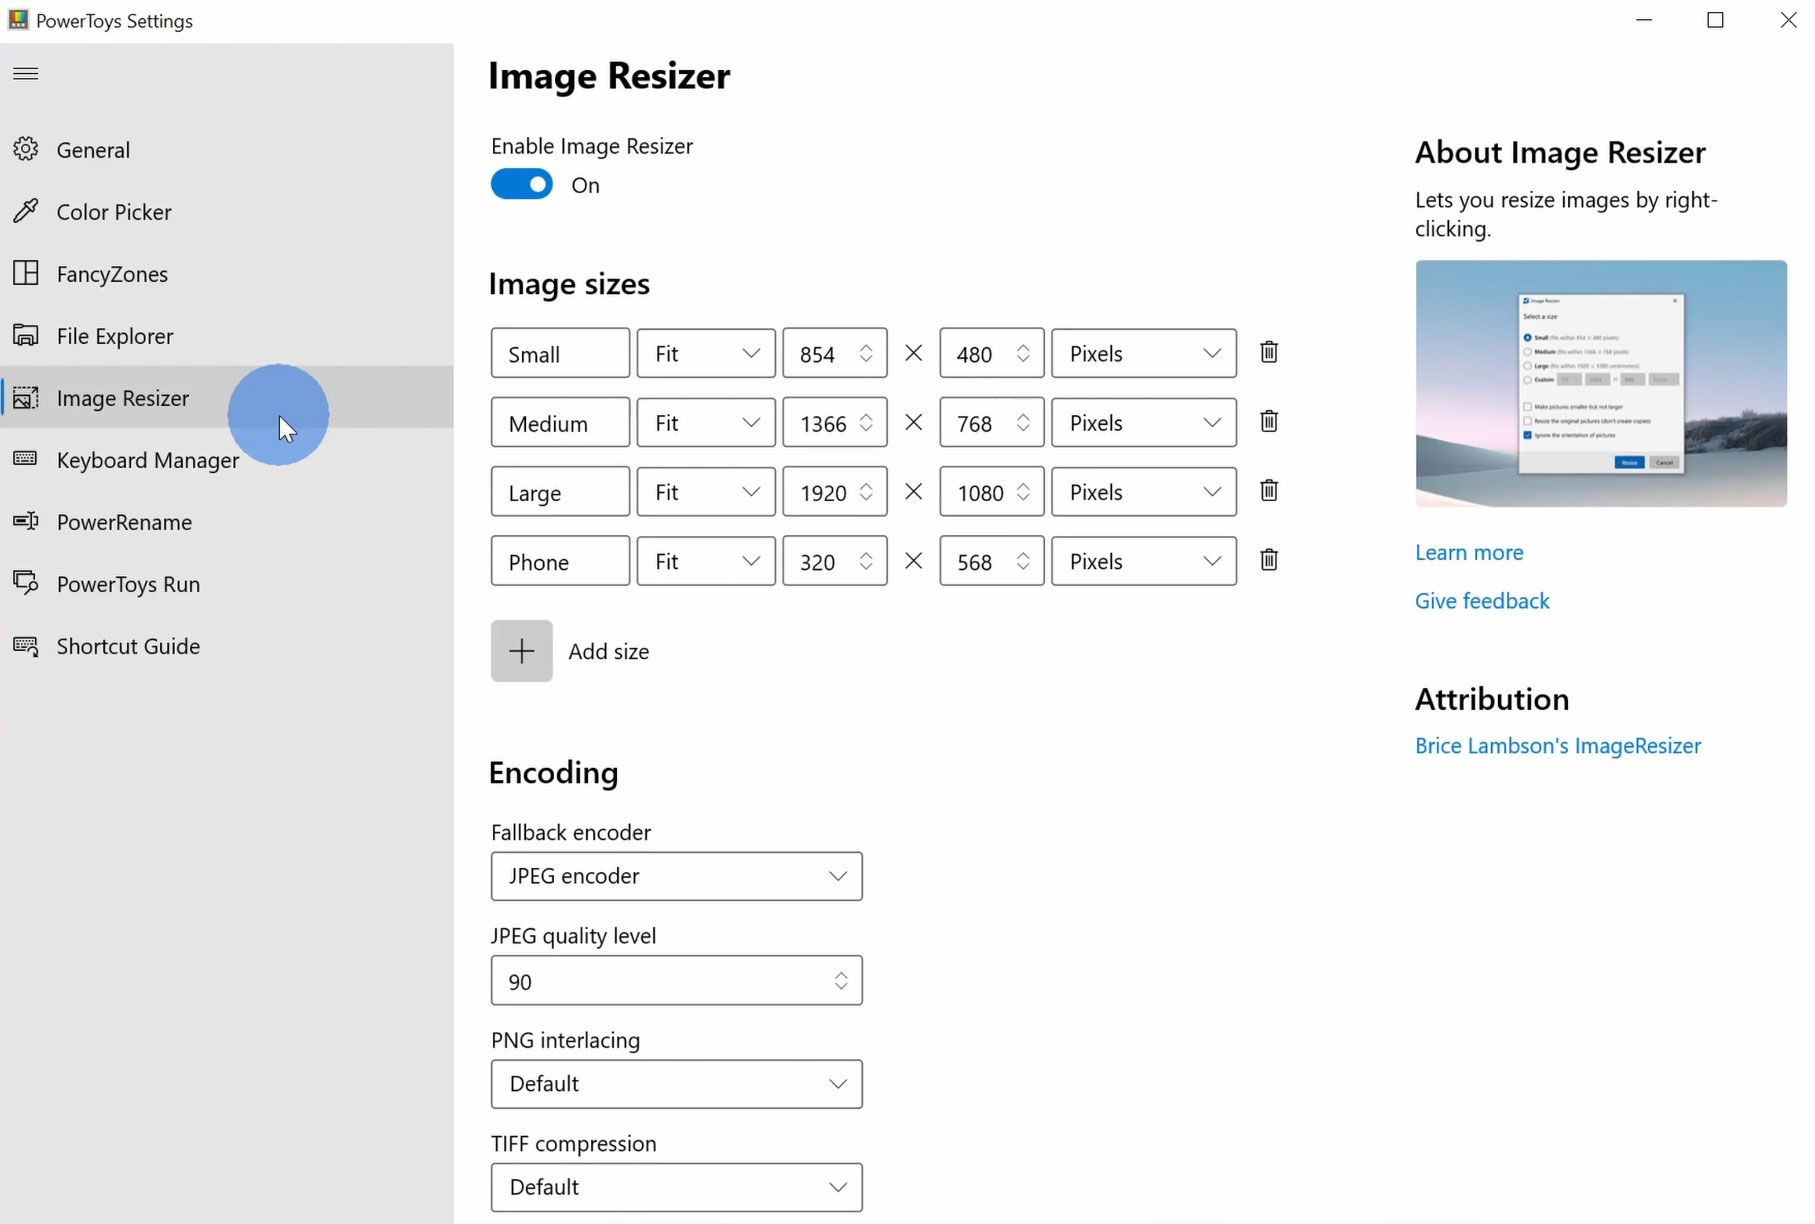Adjust the 568 height stepper for Phone
1815x1224 pixels.
(1023, 560)
